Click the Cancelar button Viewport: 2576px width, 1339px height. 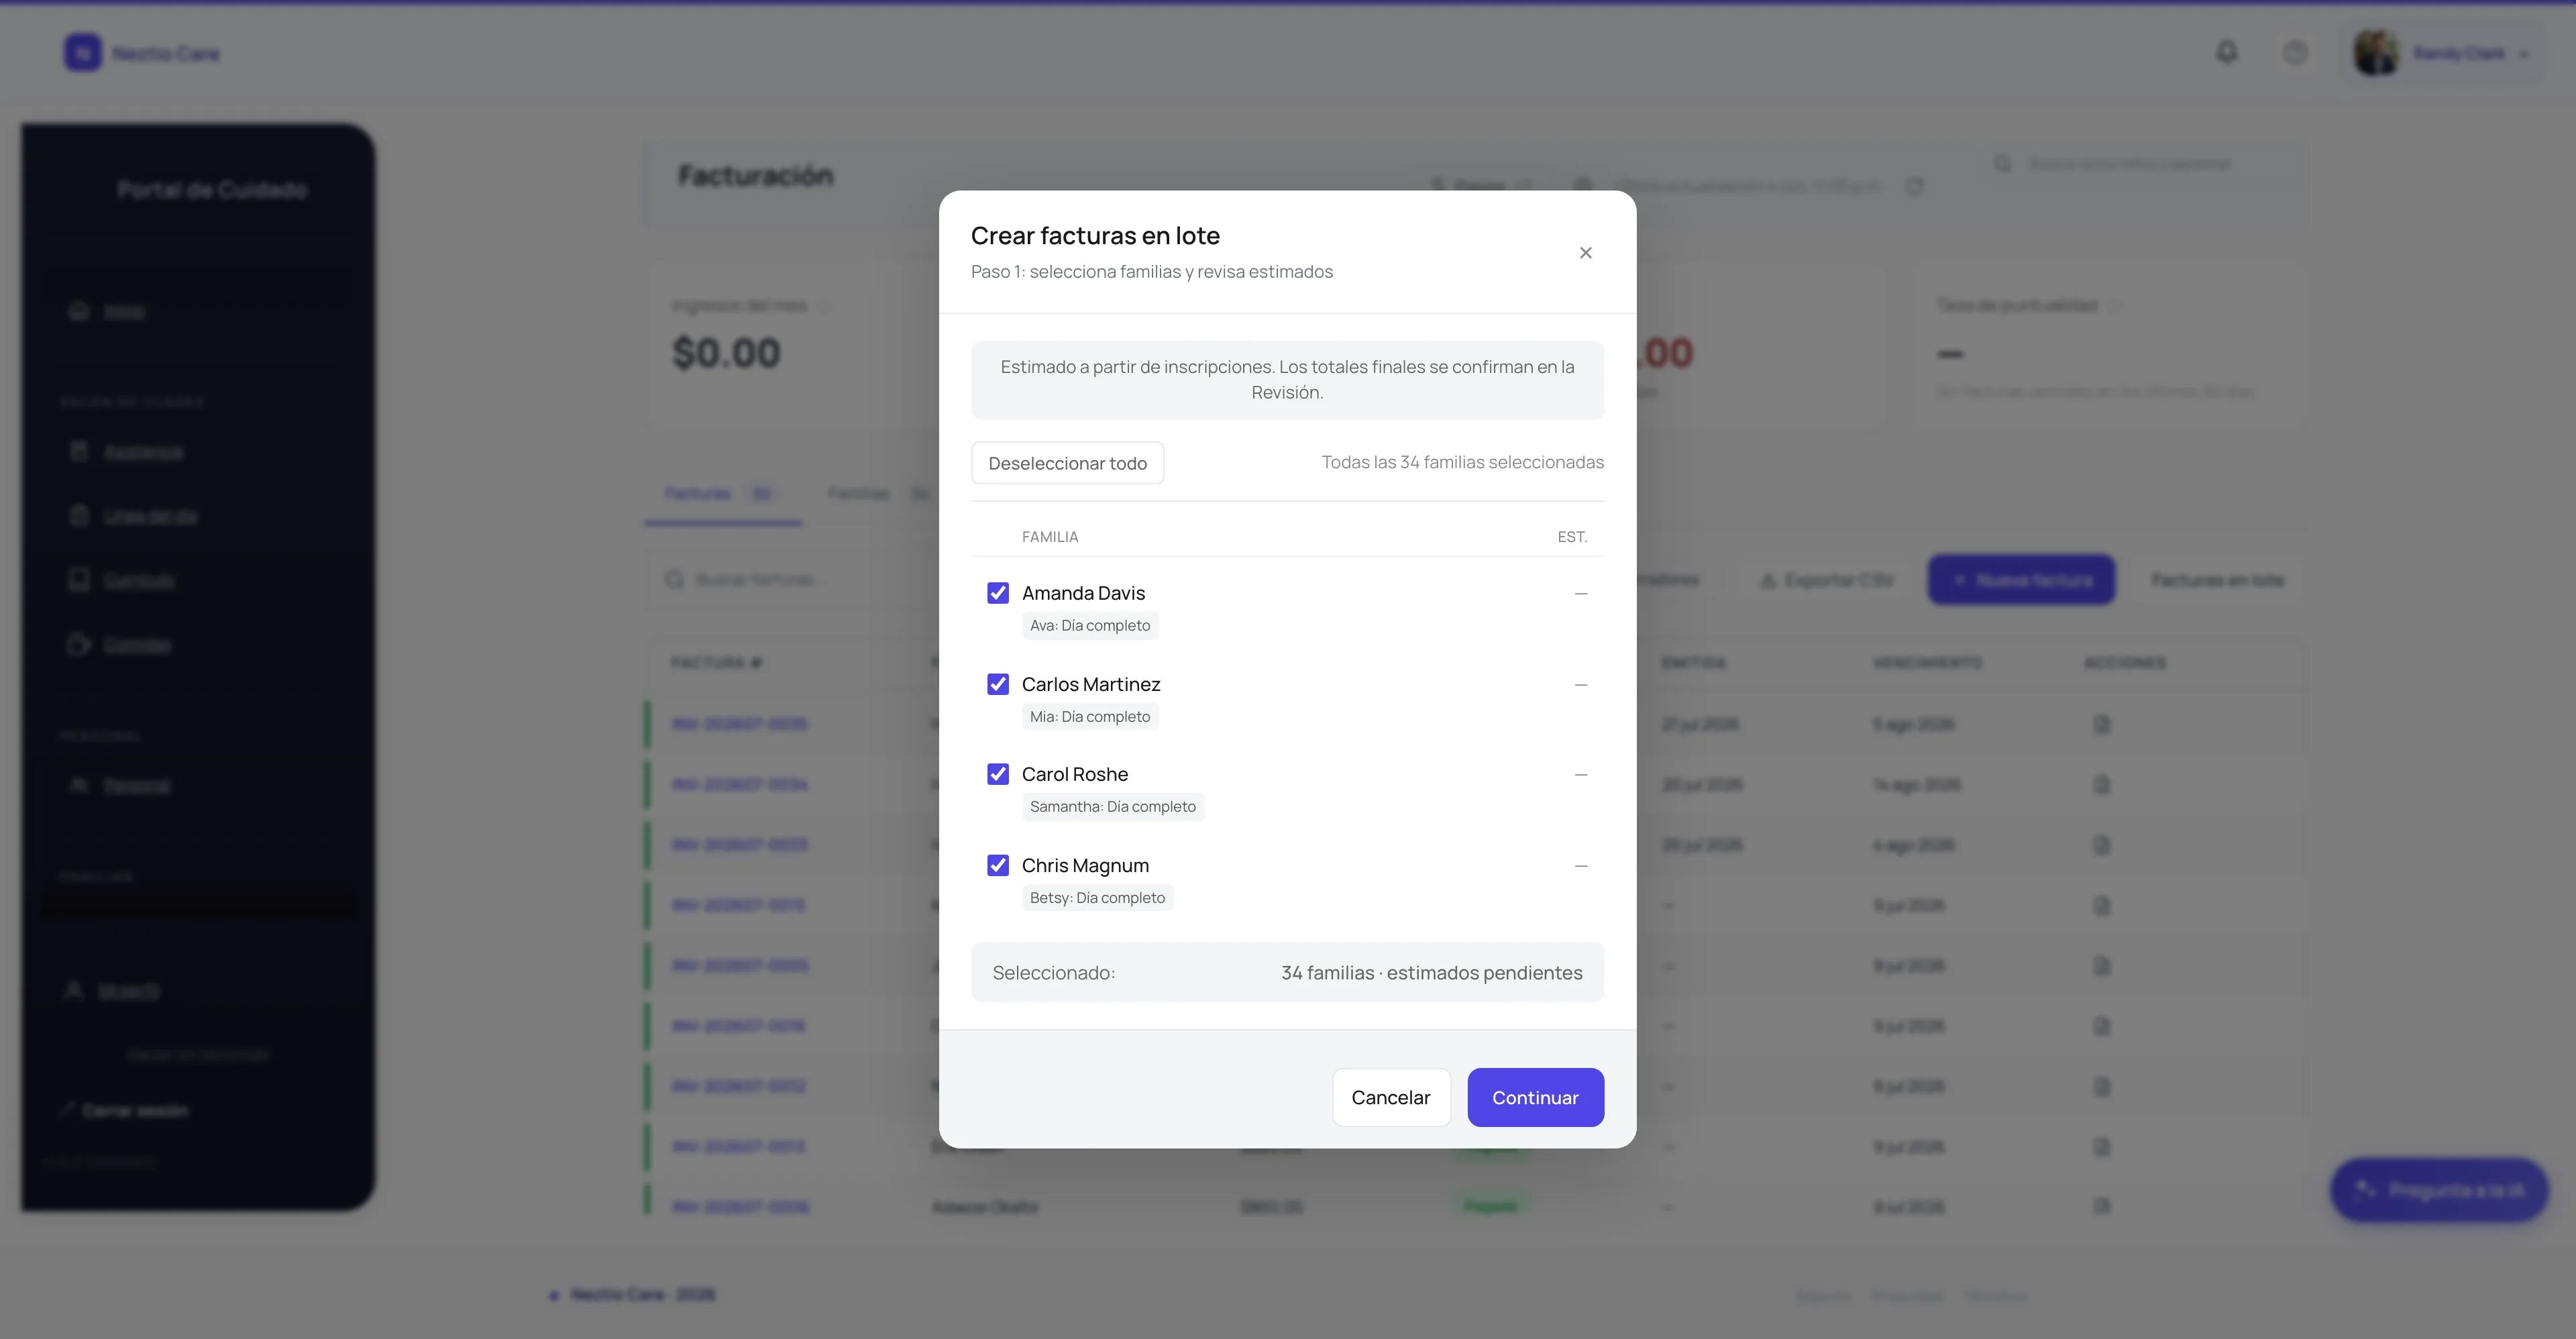1390,1097
